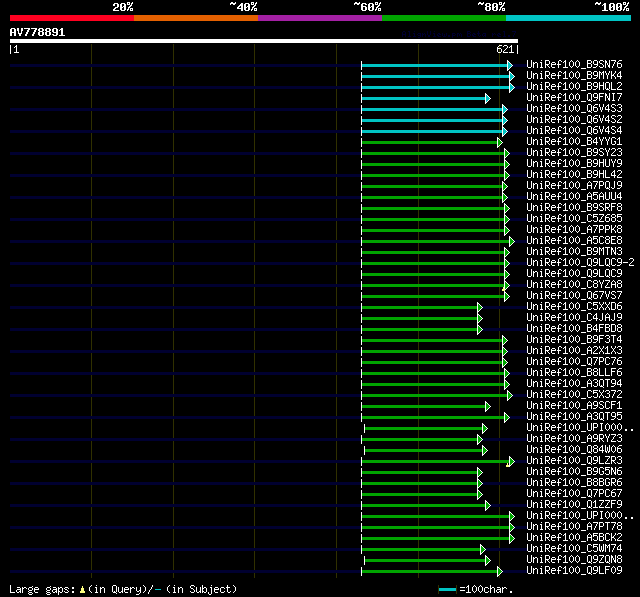The image size is (640, 597).
Task: Select the UniRef100_Q6V4S2 label
Action: coord(574,120)
